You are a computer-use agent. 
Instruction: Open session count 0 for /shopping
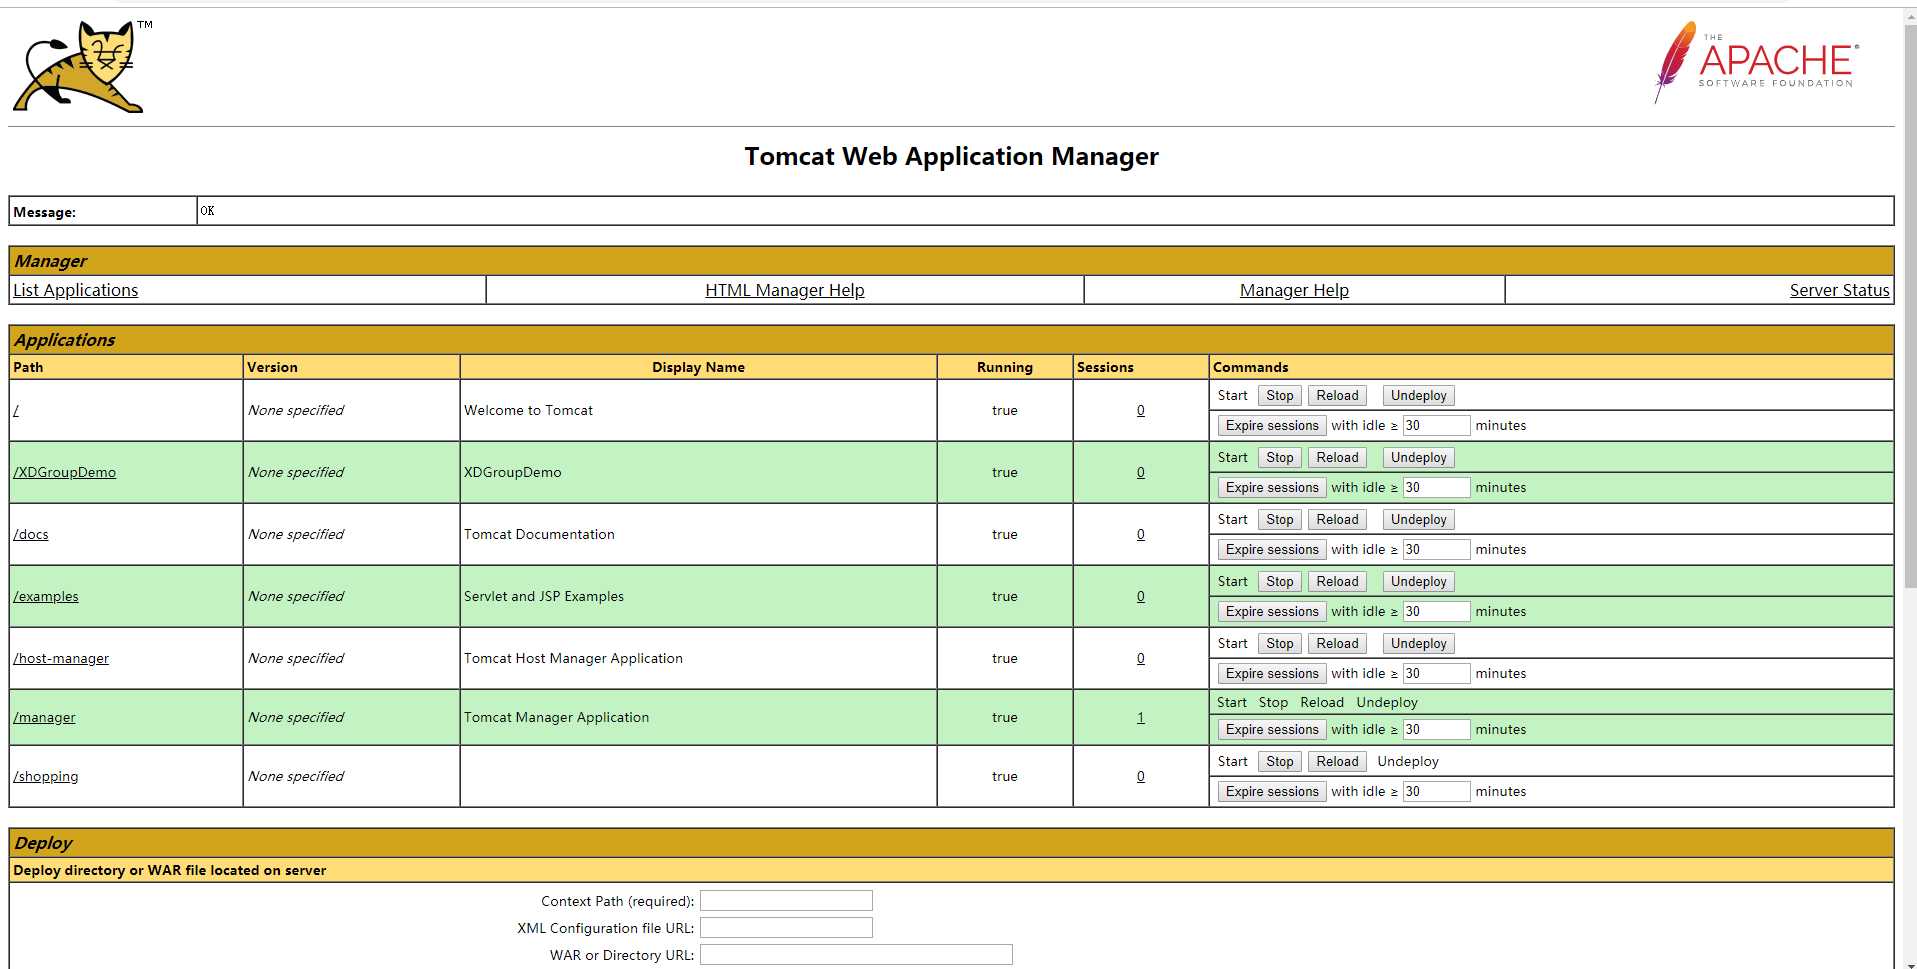tap(1140, 776)
